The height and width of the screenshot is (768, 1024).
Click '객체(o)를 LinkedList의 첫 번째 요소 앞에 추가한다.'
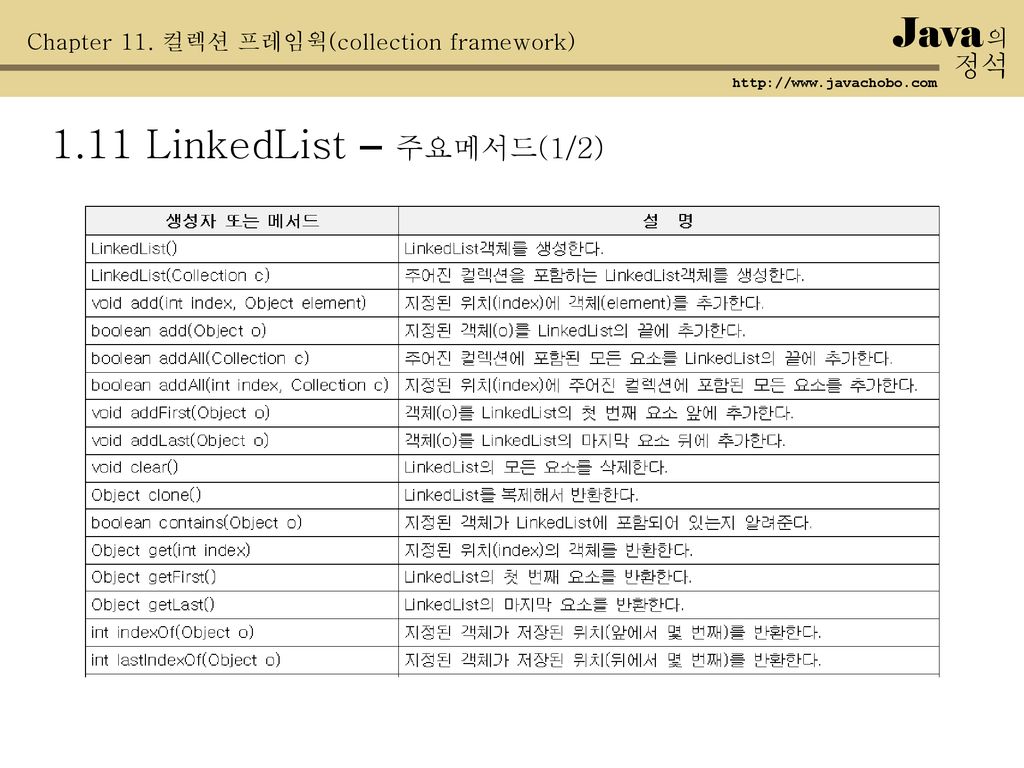(x=598, y=413)
